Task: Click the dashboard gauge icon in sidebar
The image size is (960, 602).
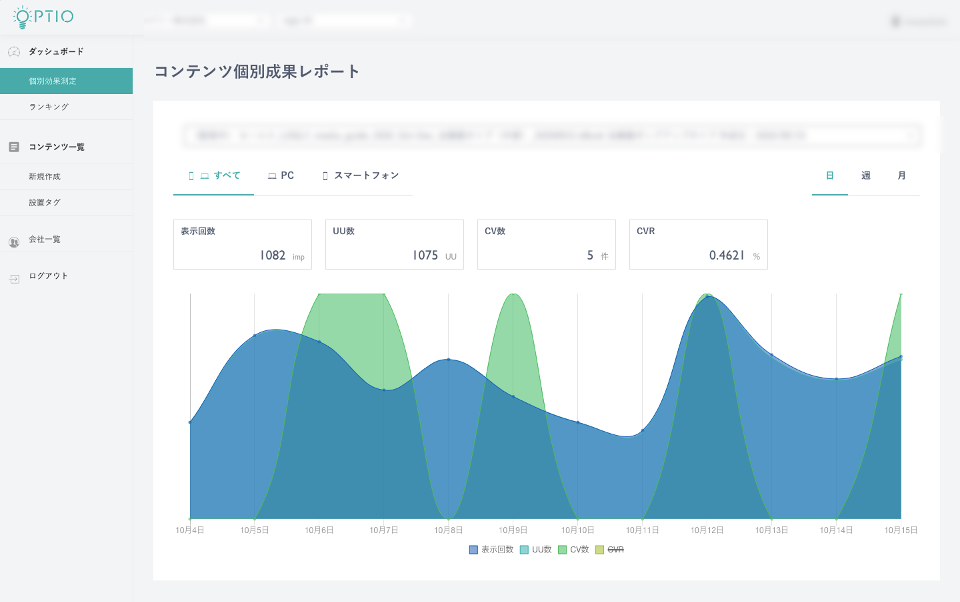Action: tap(14, 51)
